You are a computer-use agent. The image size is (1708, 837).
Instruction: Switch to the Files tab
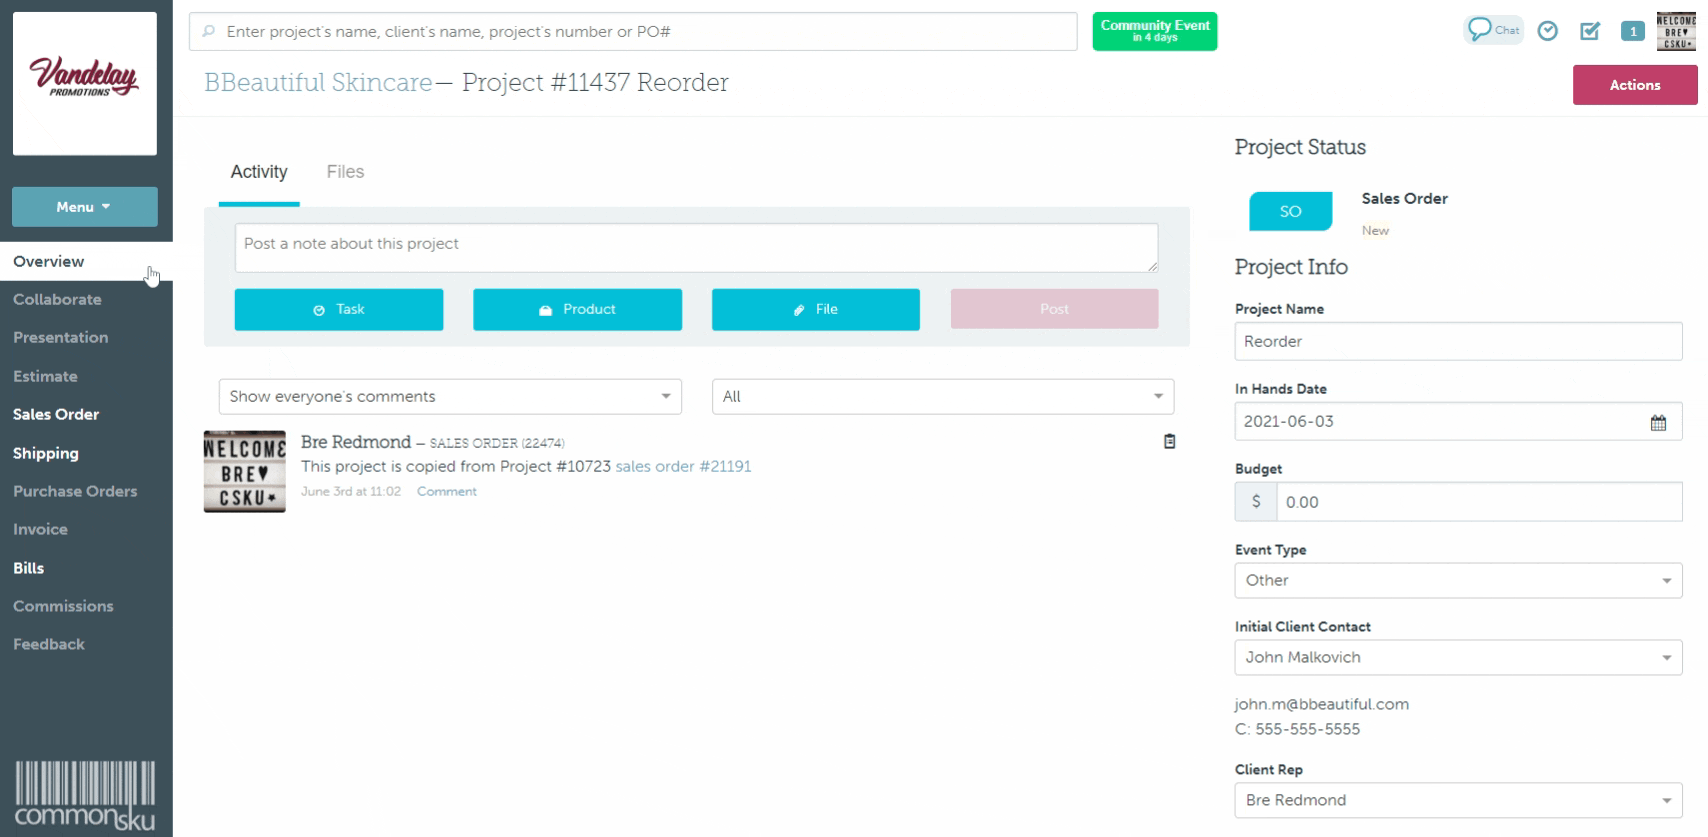coord(345,172)
